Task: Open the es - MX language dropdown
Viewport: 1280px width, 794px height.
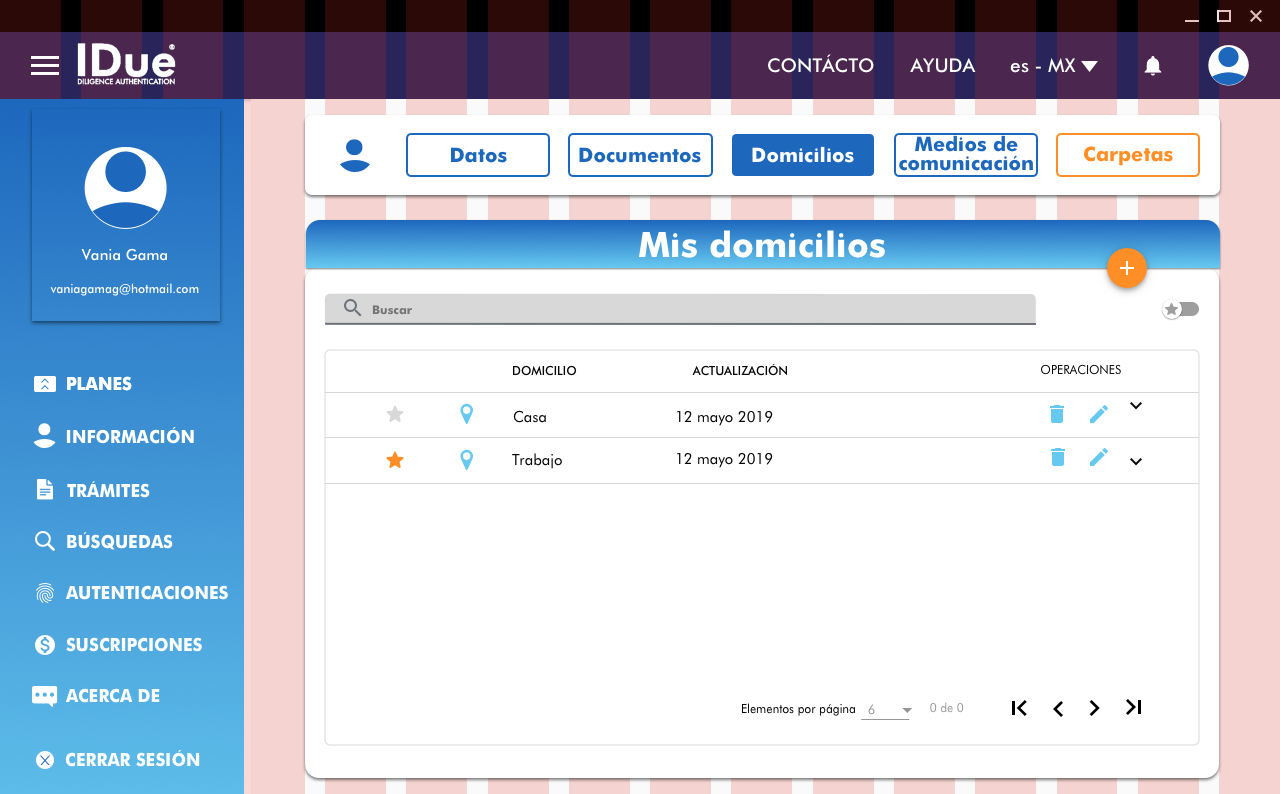Action: click(x=1053, y=66)
